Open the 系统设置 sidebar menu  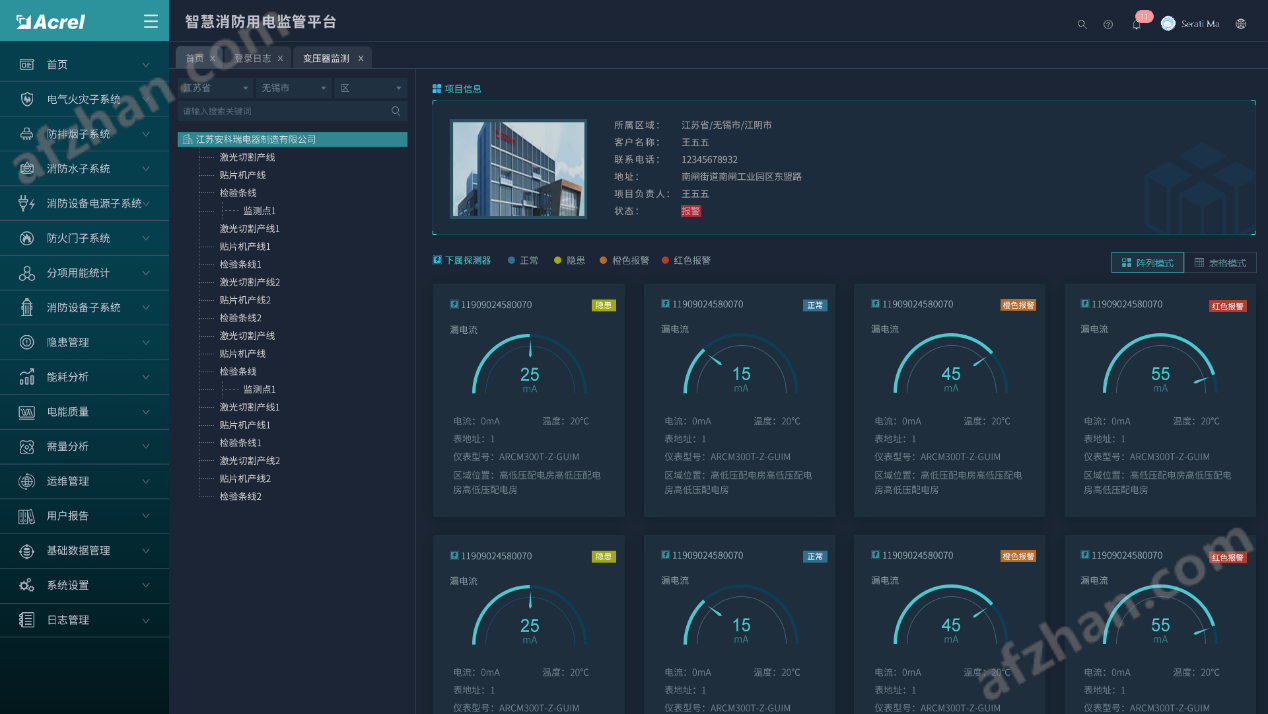click(x=84, y=585)
